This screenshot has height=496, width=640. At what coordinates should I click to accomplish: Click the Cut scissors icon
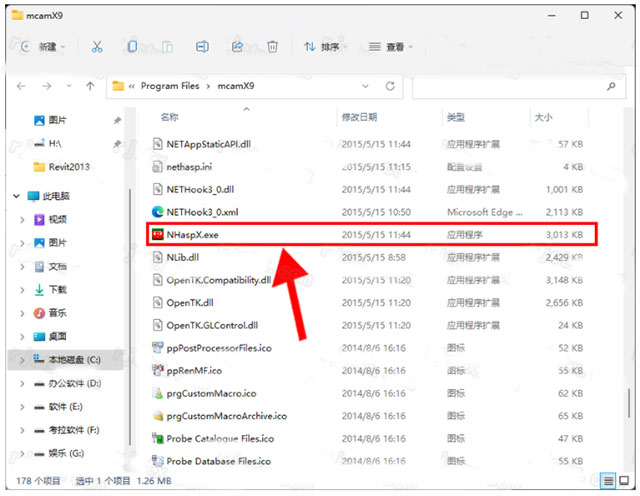coord(97,47)
